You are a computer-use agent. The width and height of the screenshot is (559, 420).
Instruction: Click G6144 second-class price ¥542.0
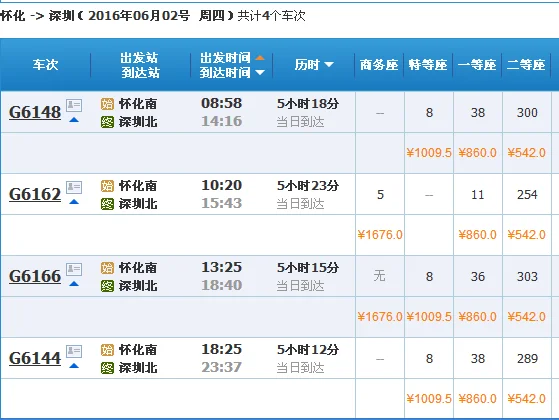click(527, 399)
